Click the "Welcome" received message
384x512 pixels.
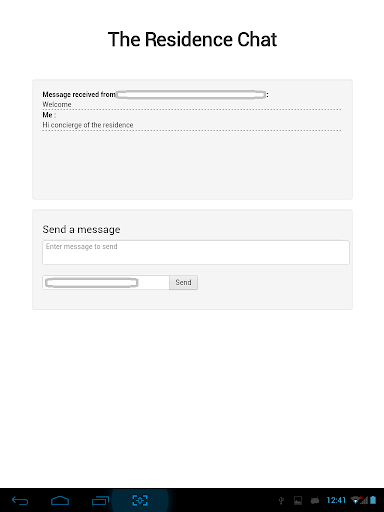coord(57,104)
